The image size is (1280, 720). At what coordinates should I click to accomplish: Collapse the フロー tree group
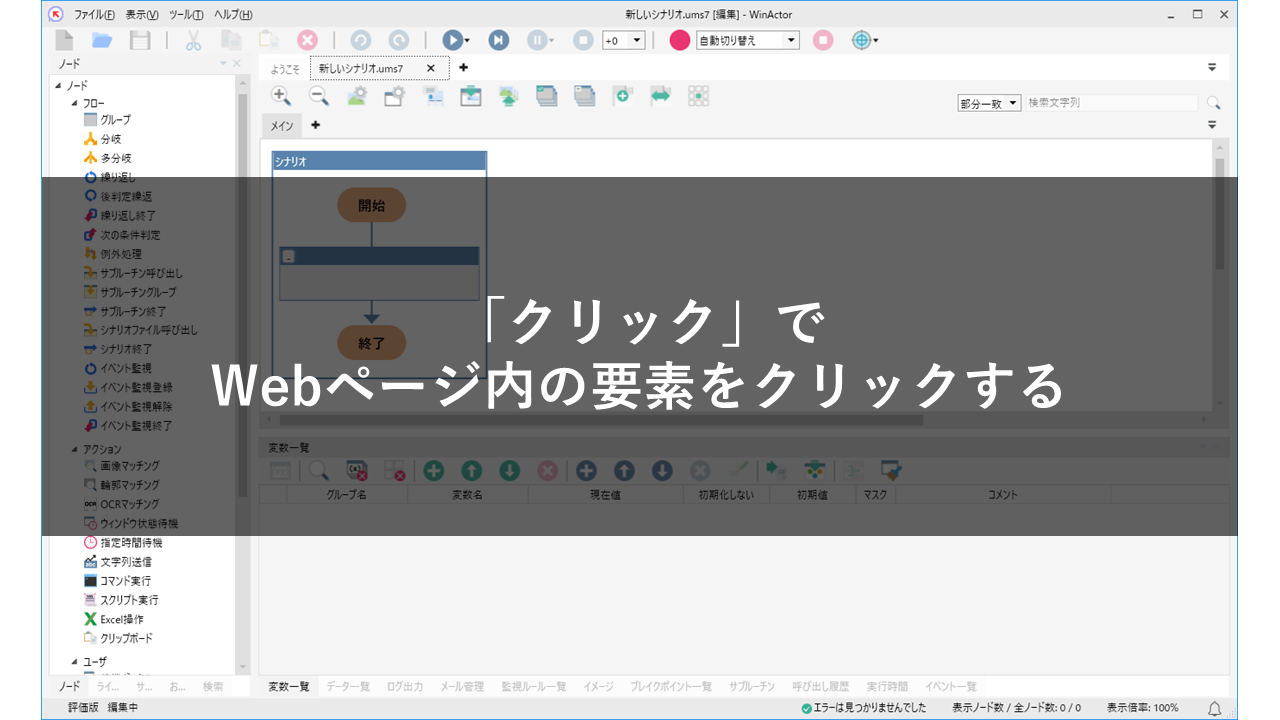75,103
